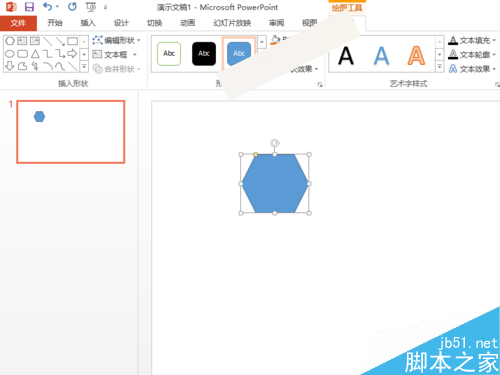
Task: Select the freeform shape tool in gallery
Action: tap(22, 66)
